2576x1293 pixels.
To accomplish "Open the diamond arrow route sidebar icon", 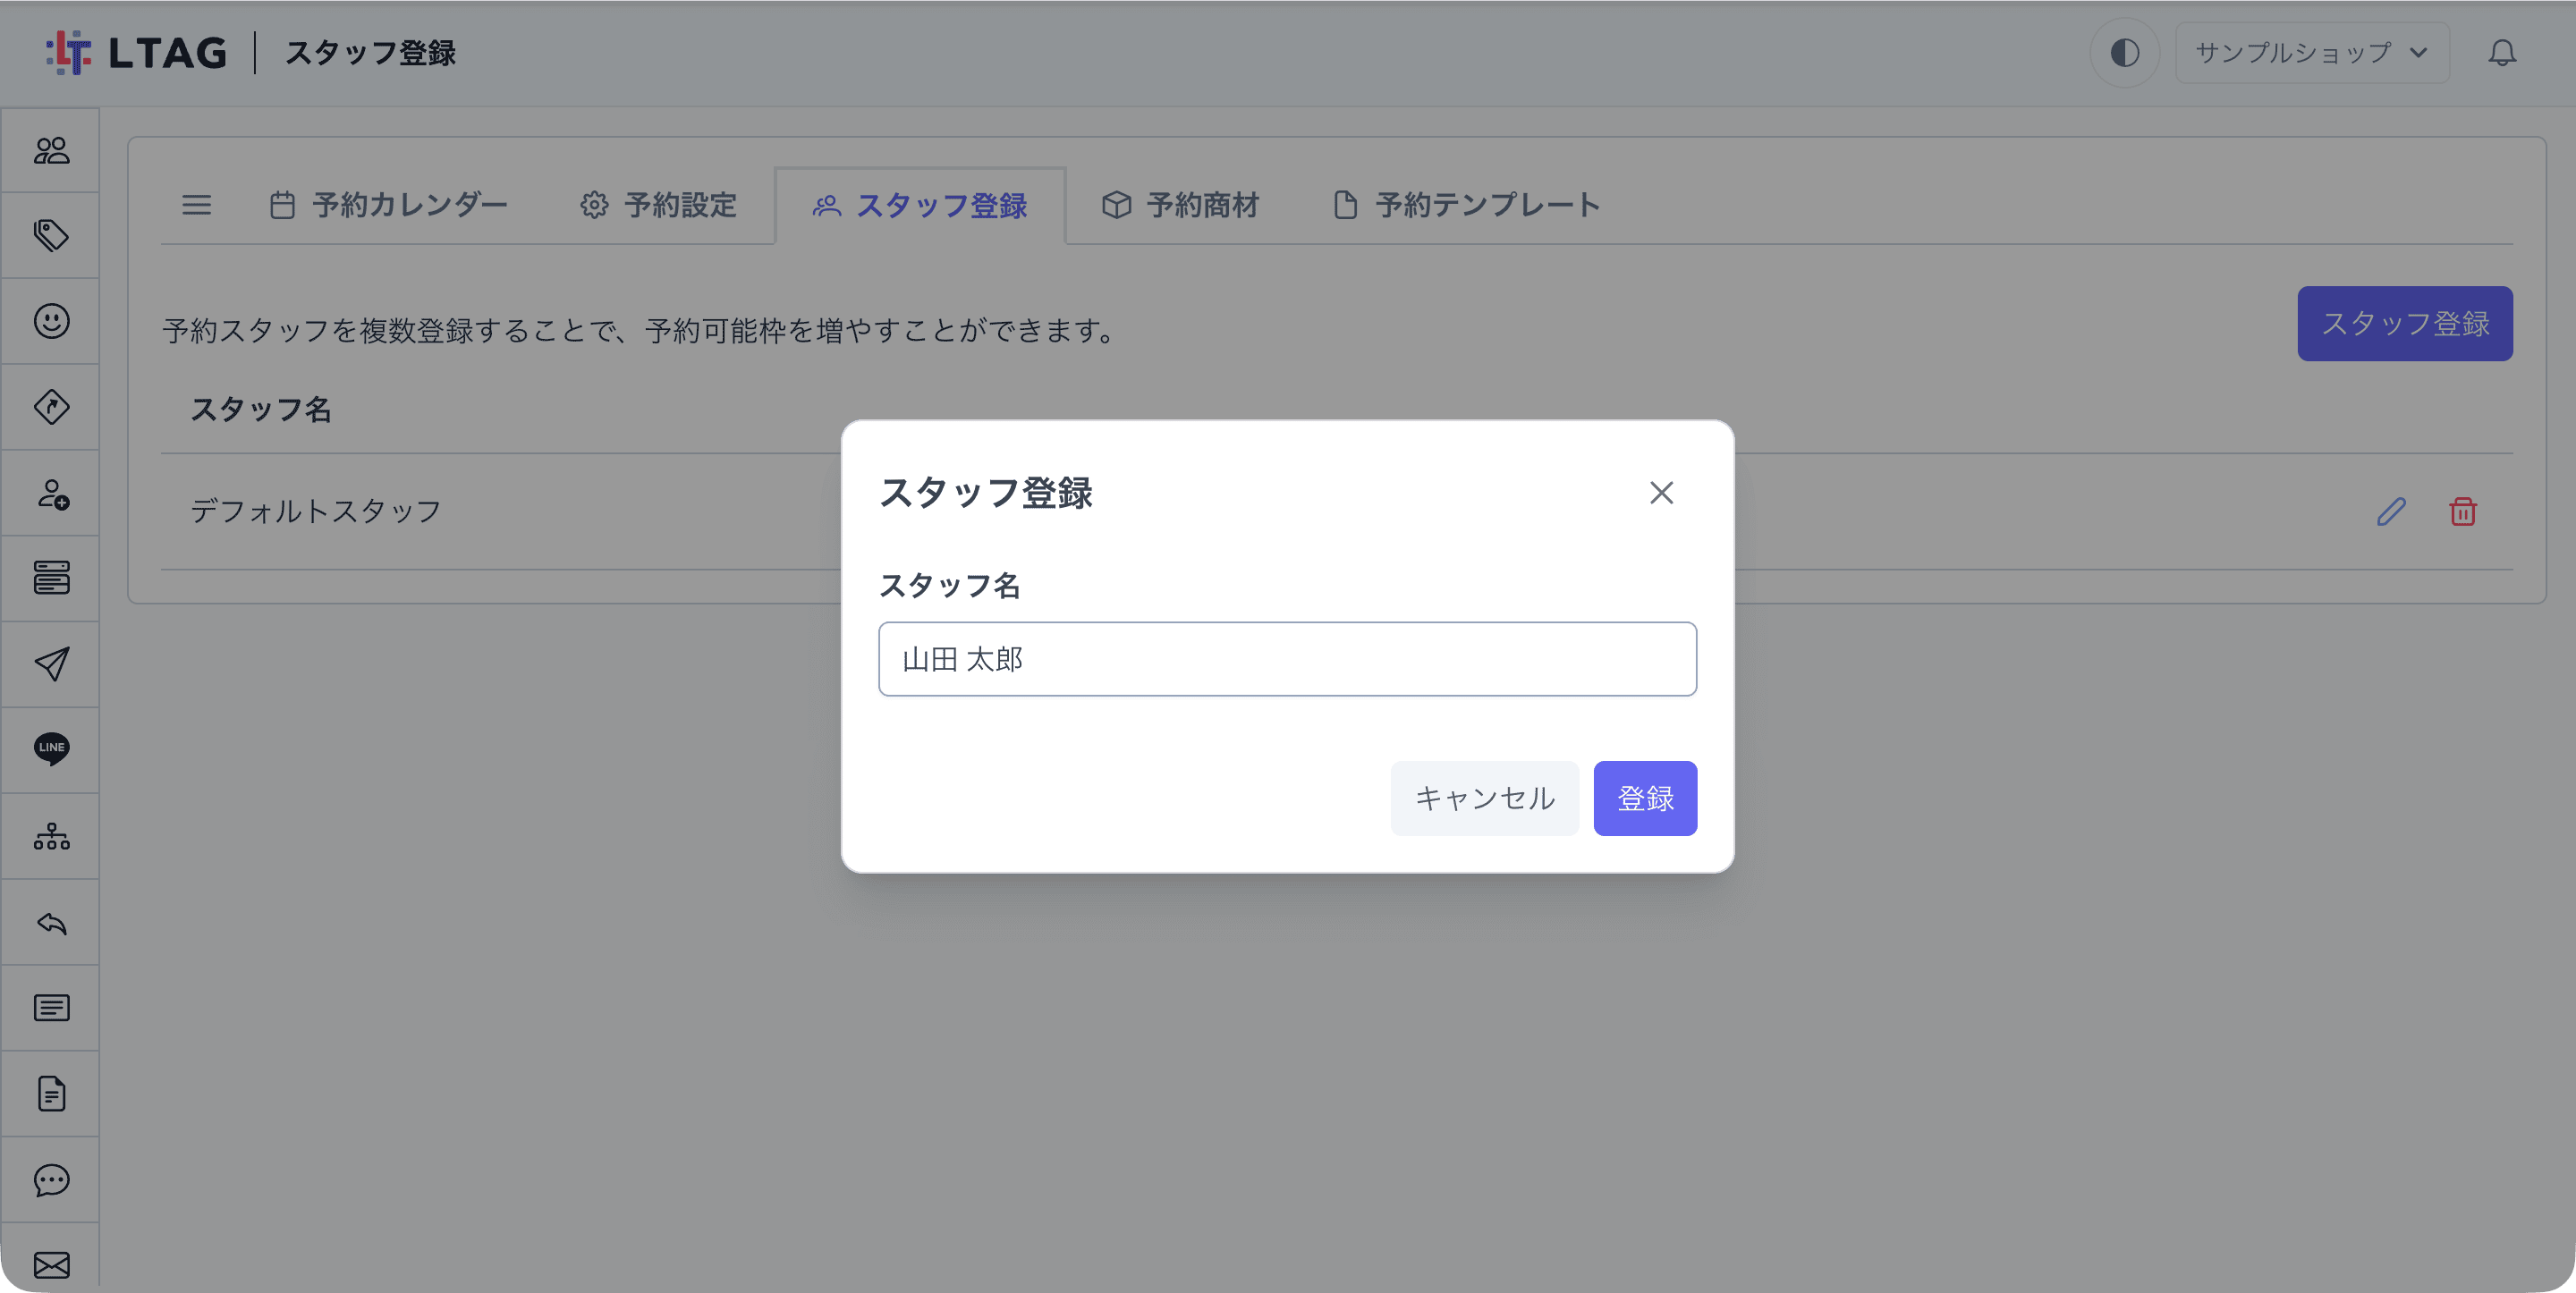I will pyautogui.click(x=51, y=407).
